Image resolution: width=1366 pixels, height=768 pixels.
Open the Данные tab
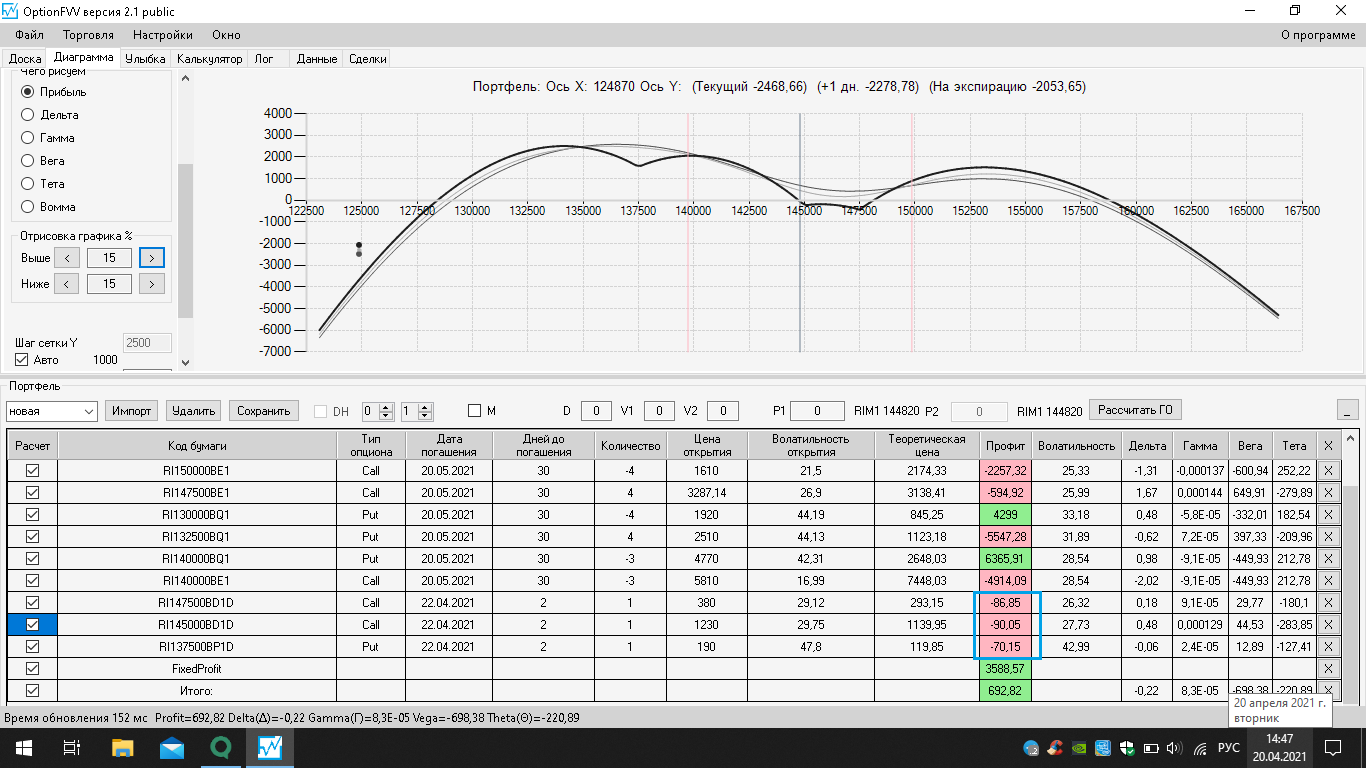point(317,59)
